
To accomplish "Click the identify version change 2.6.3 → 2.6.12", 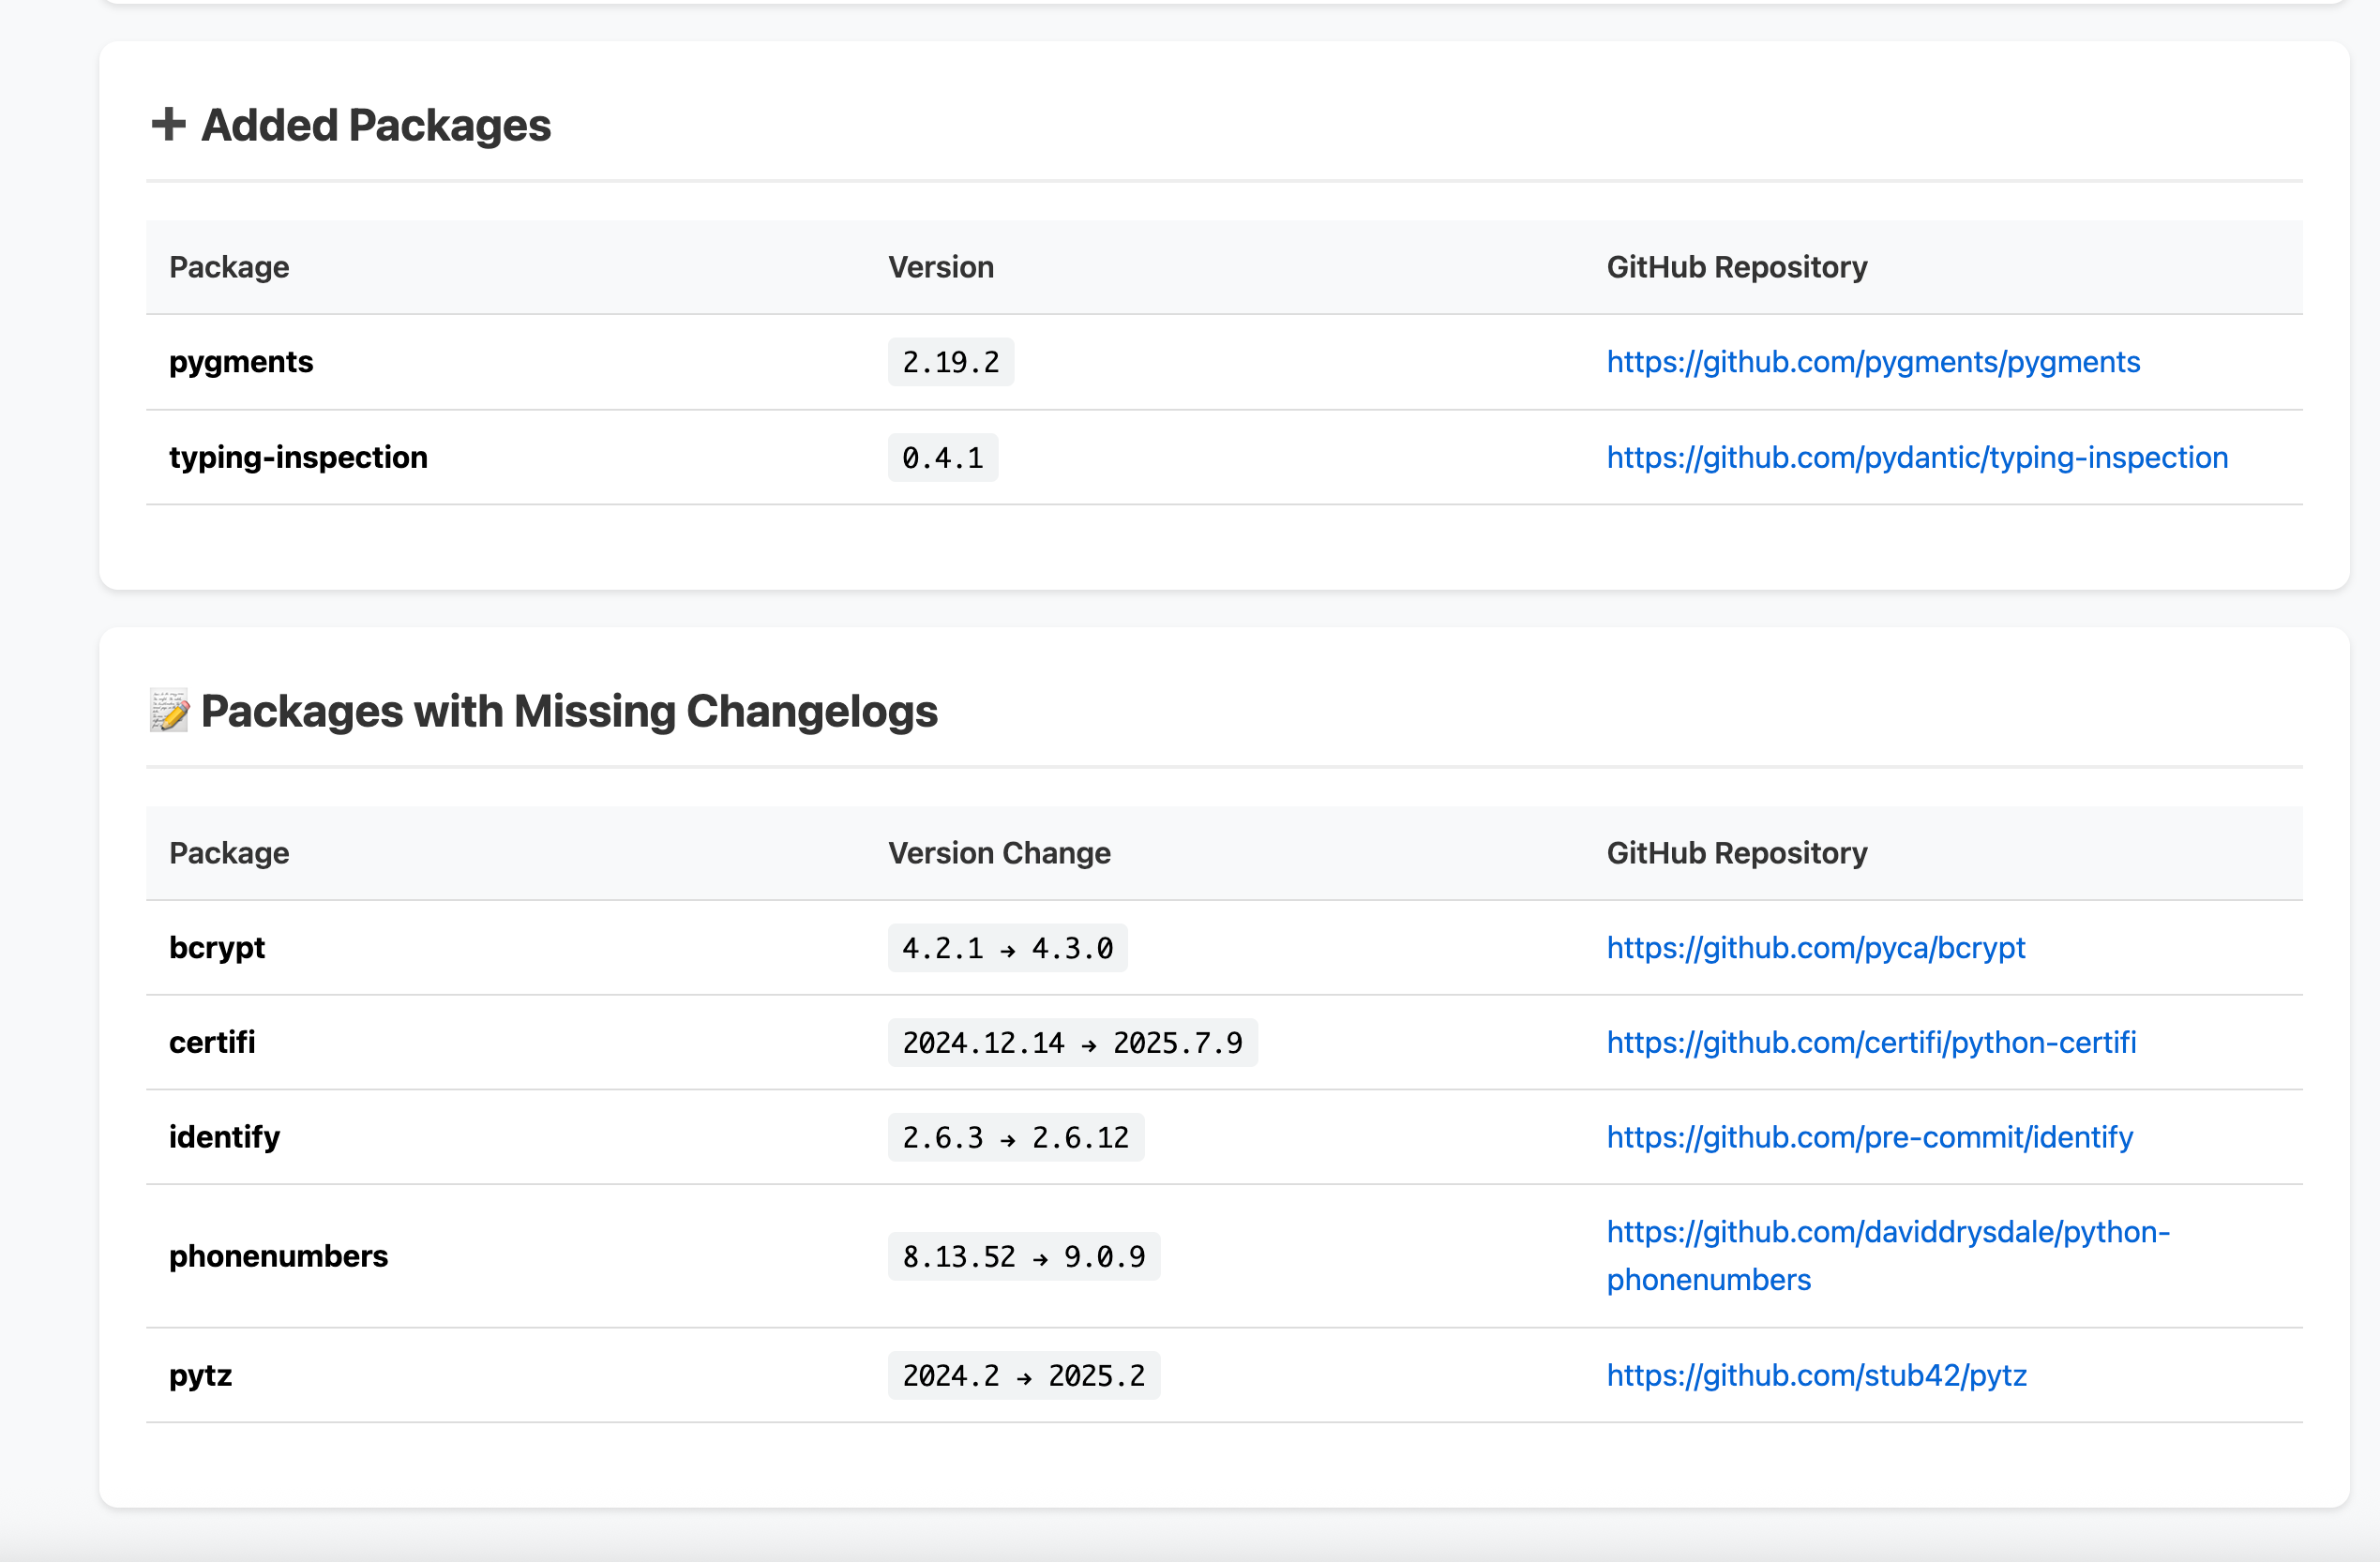I will pyautogui.click(x=1015, y=1137).
